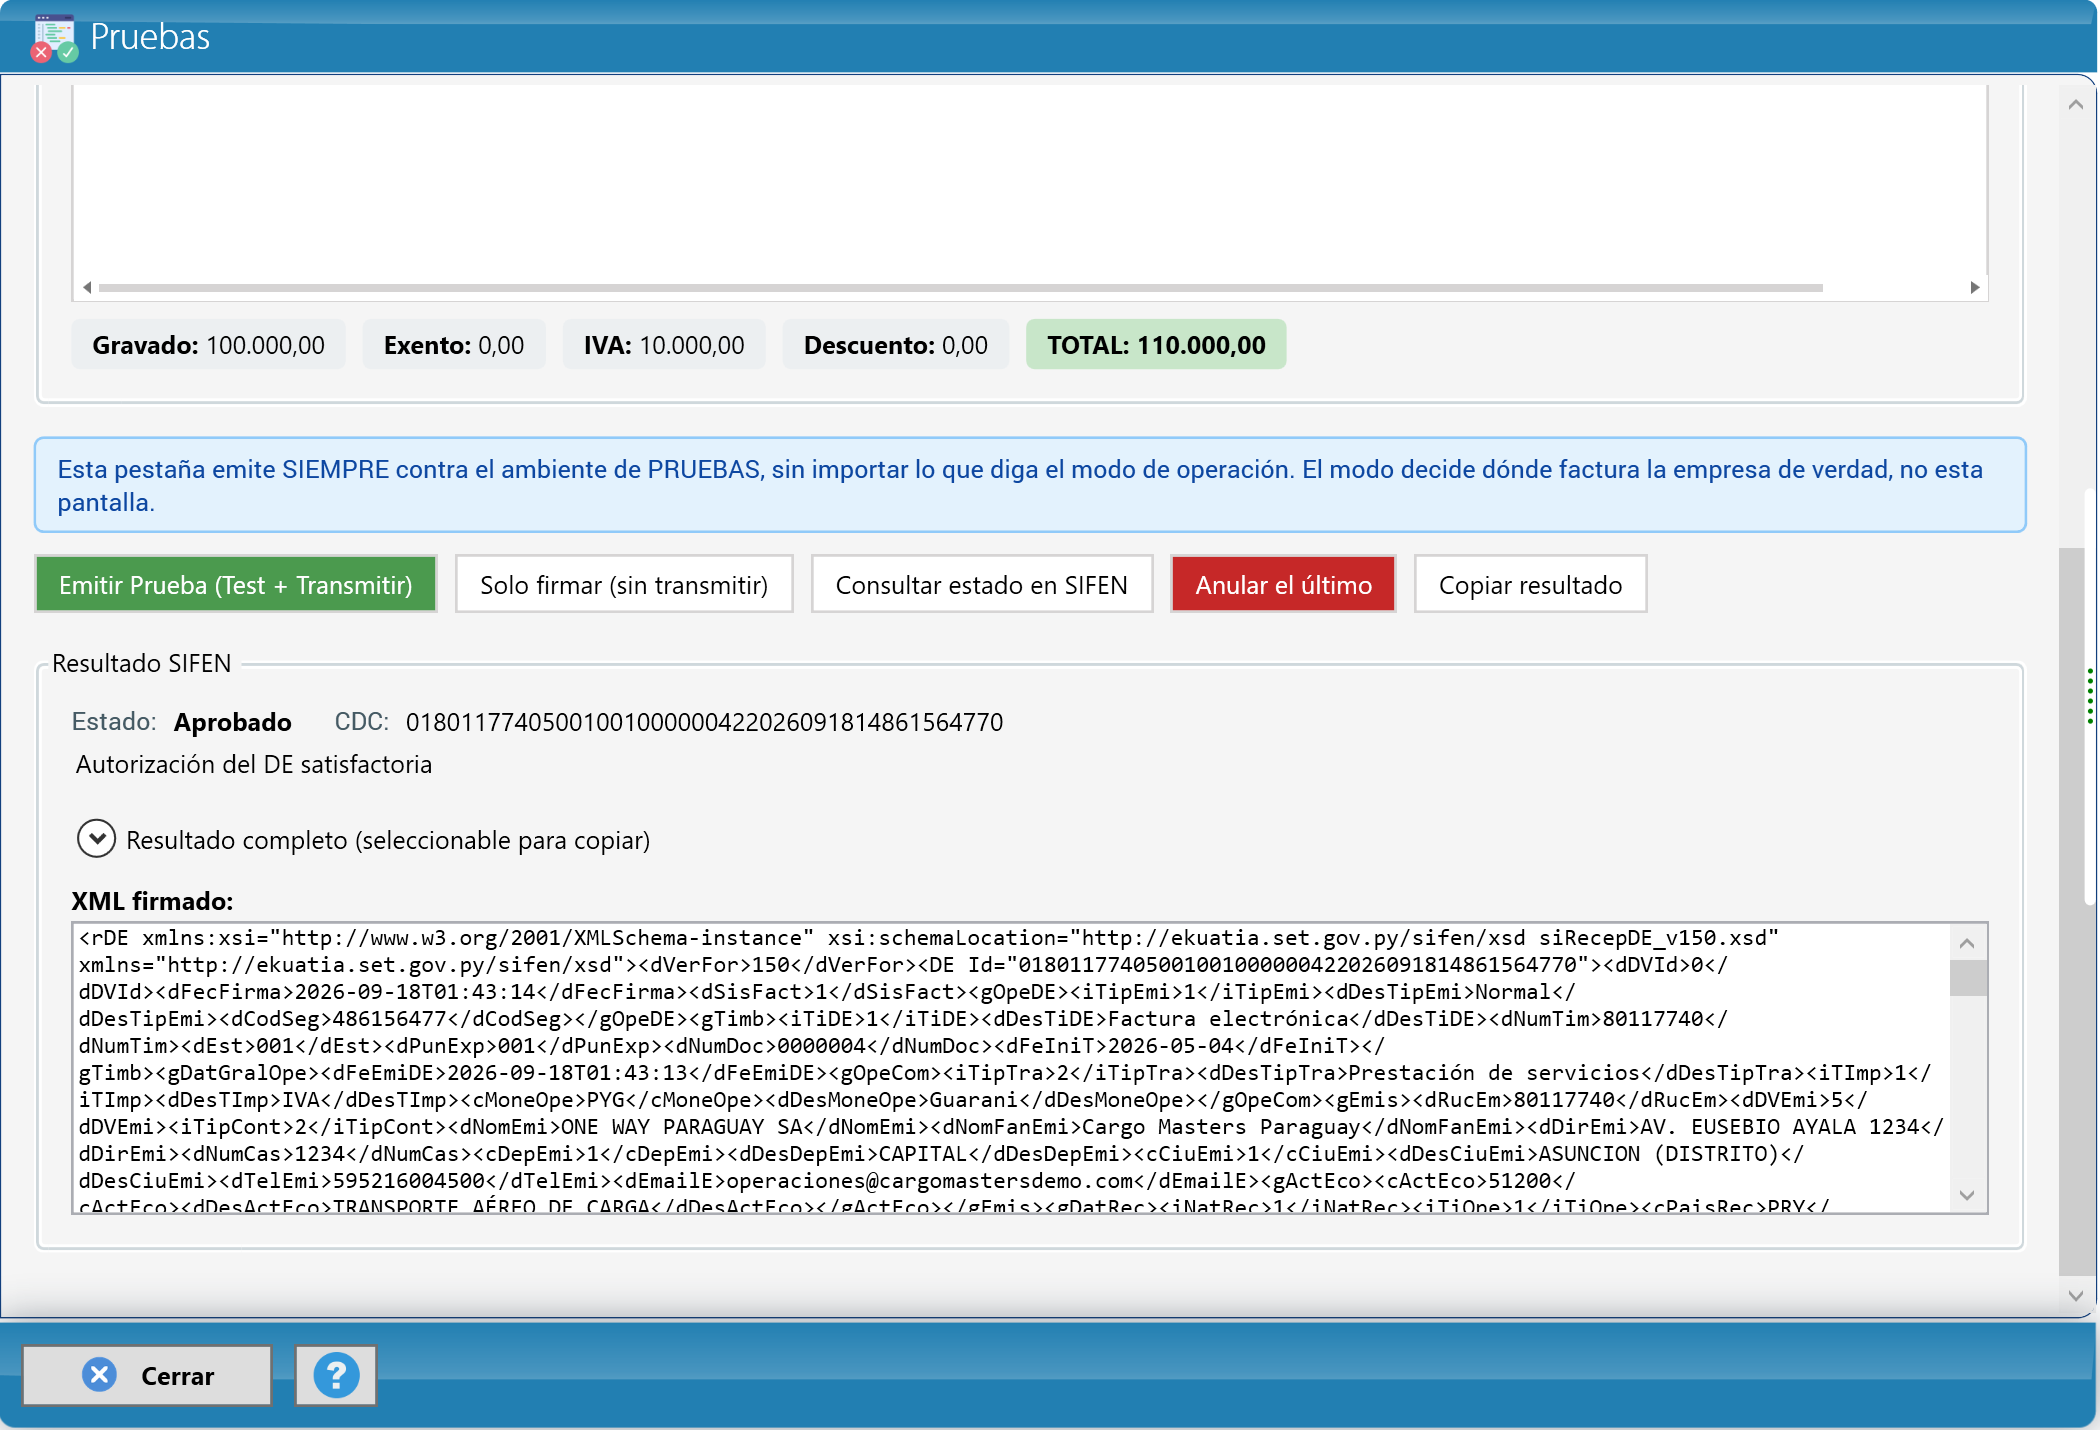Click XML box scroll up arrow
Viewport: 2100px width, 1430px height.
pos(1968,942)
